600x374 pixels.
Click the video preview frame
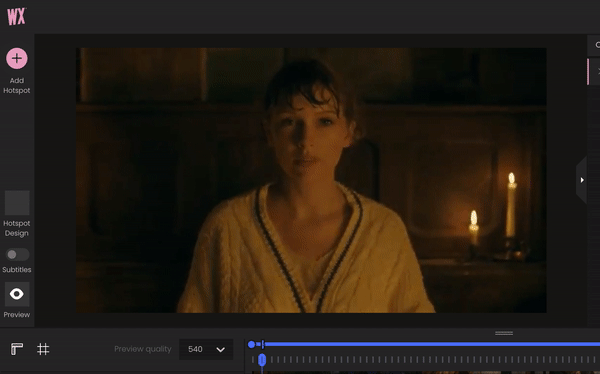pos(311,180)
